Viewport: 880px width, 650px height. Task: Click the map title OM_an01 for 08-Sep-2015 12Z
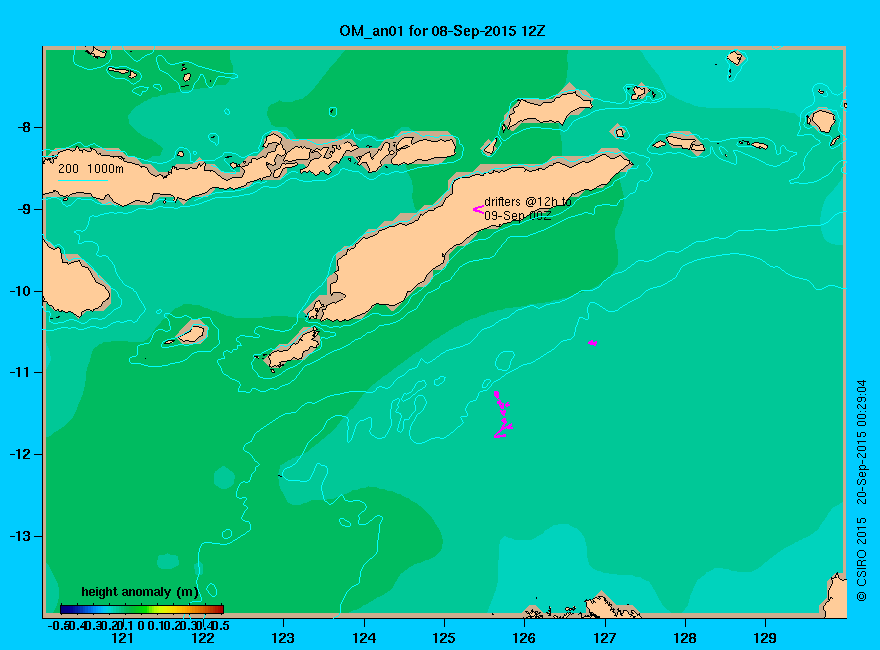point(442,31)
